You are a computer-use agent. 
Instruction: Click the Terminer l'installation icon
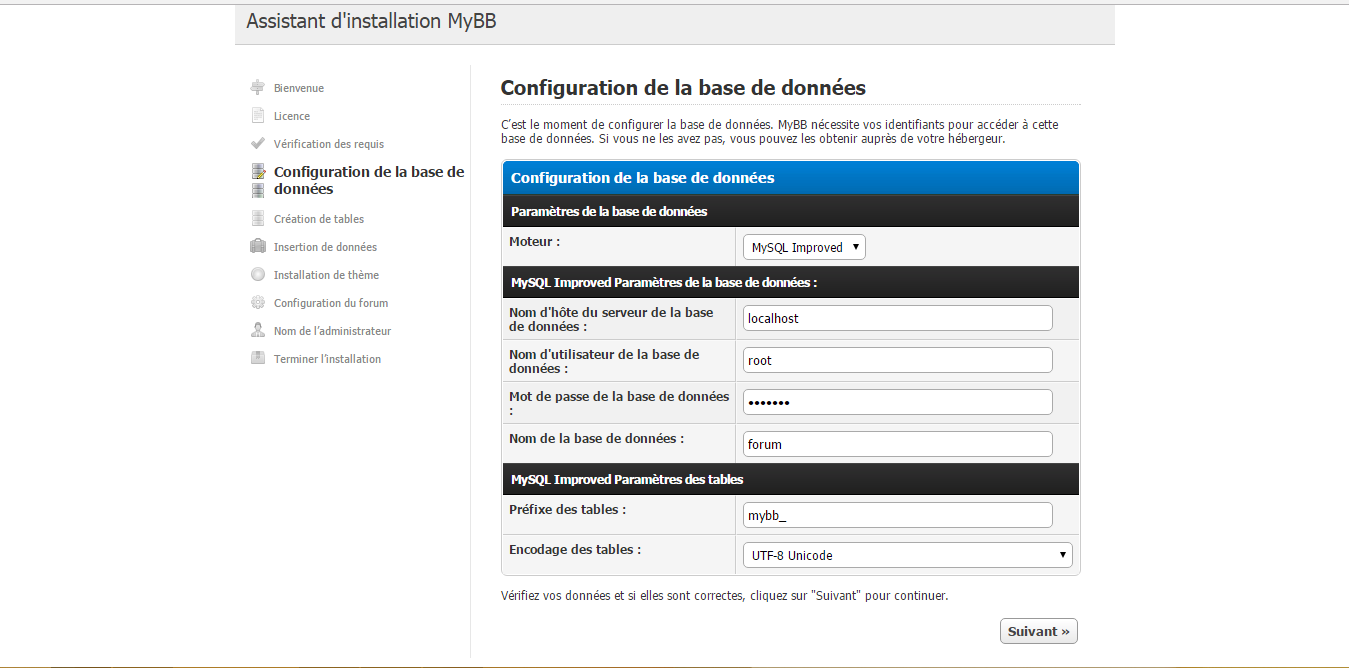pos(258,358)
